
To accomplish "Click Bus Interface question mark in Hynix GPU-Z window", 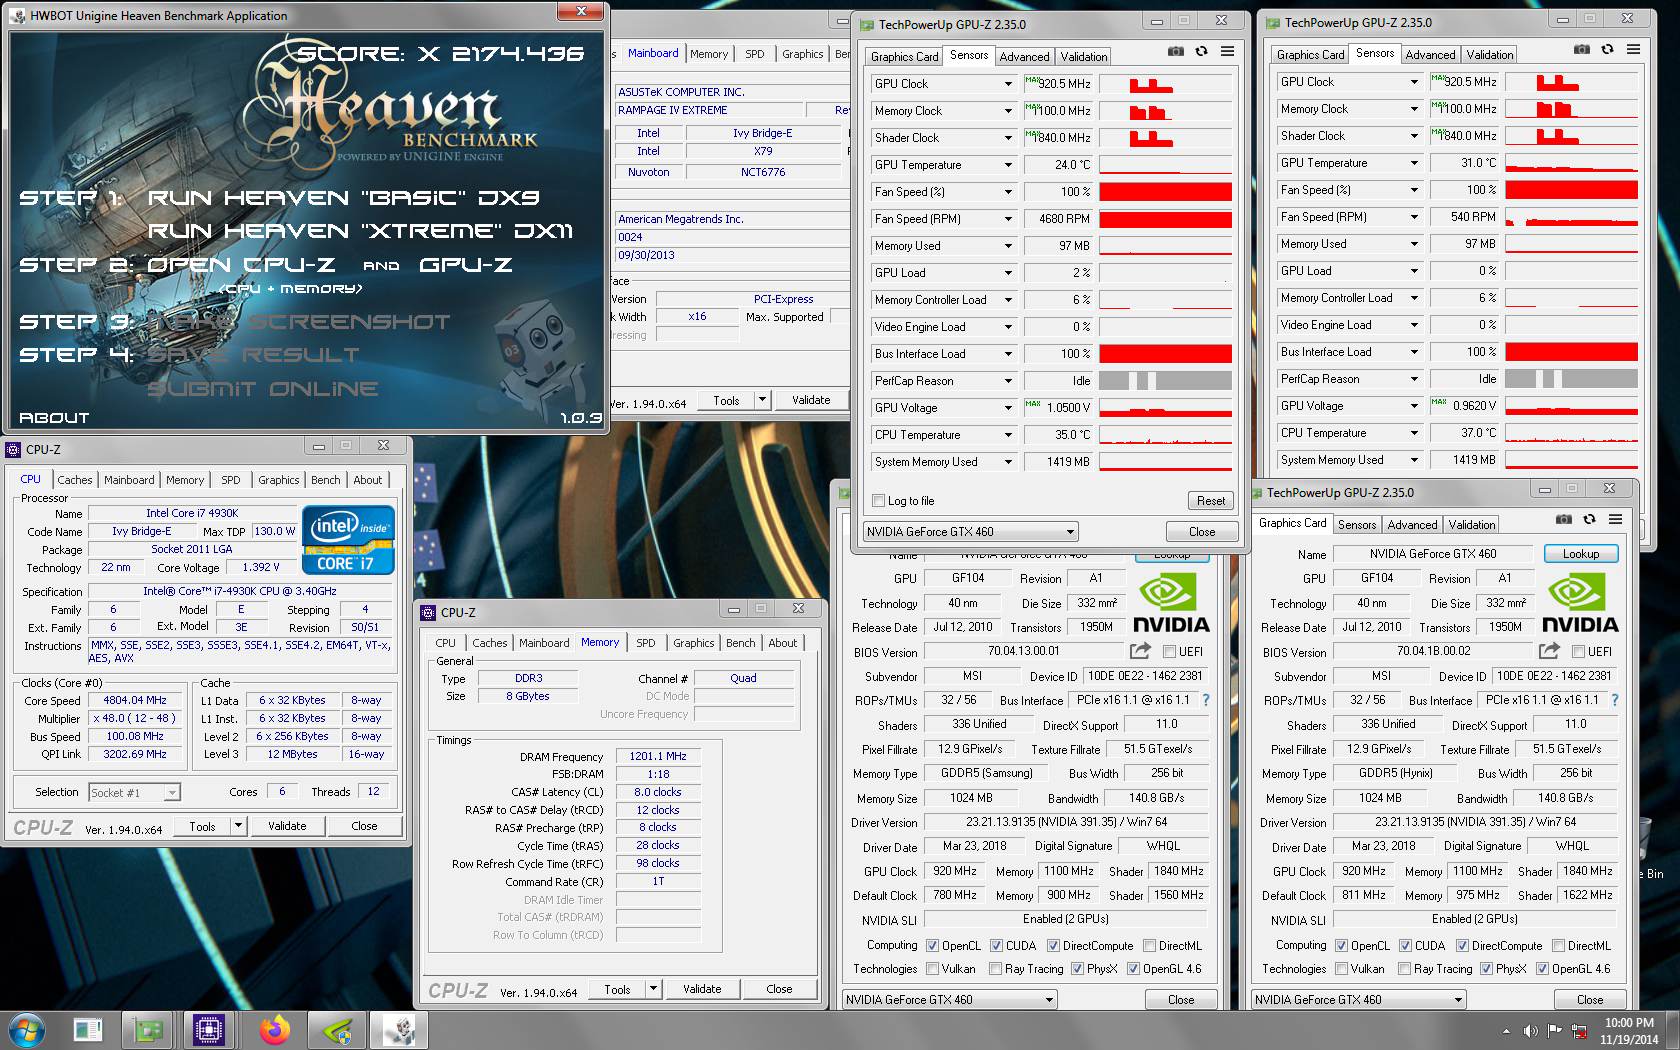I will click(1614, 700).
